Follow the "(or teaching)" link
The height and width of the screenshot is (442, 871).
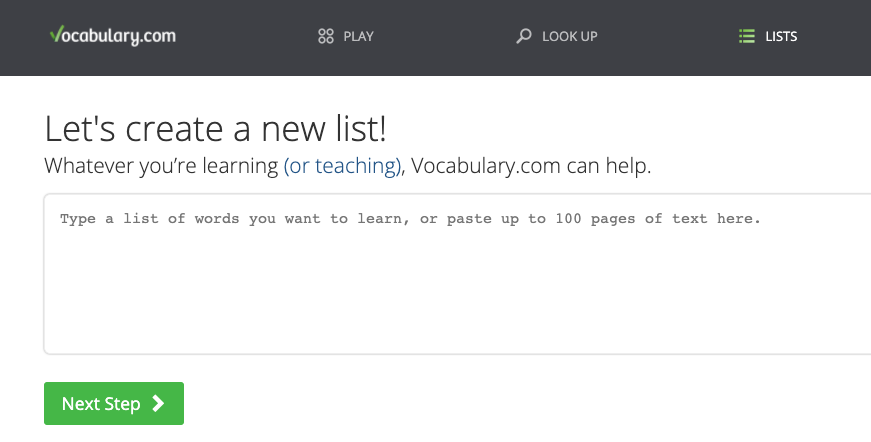tap(342, 166)
